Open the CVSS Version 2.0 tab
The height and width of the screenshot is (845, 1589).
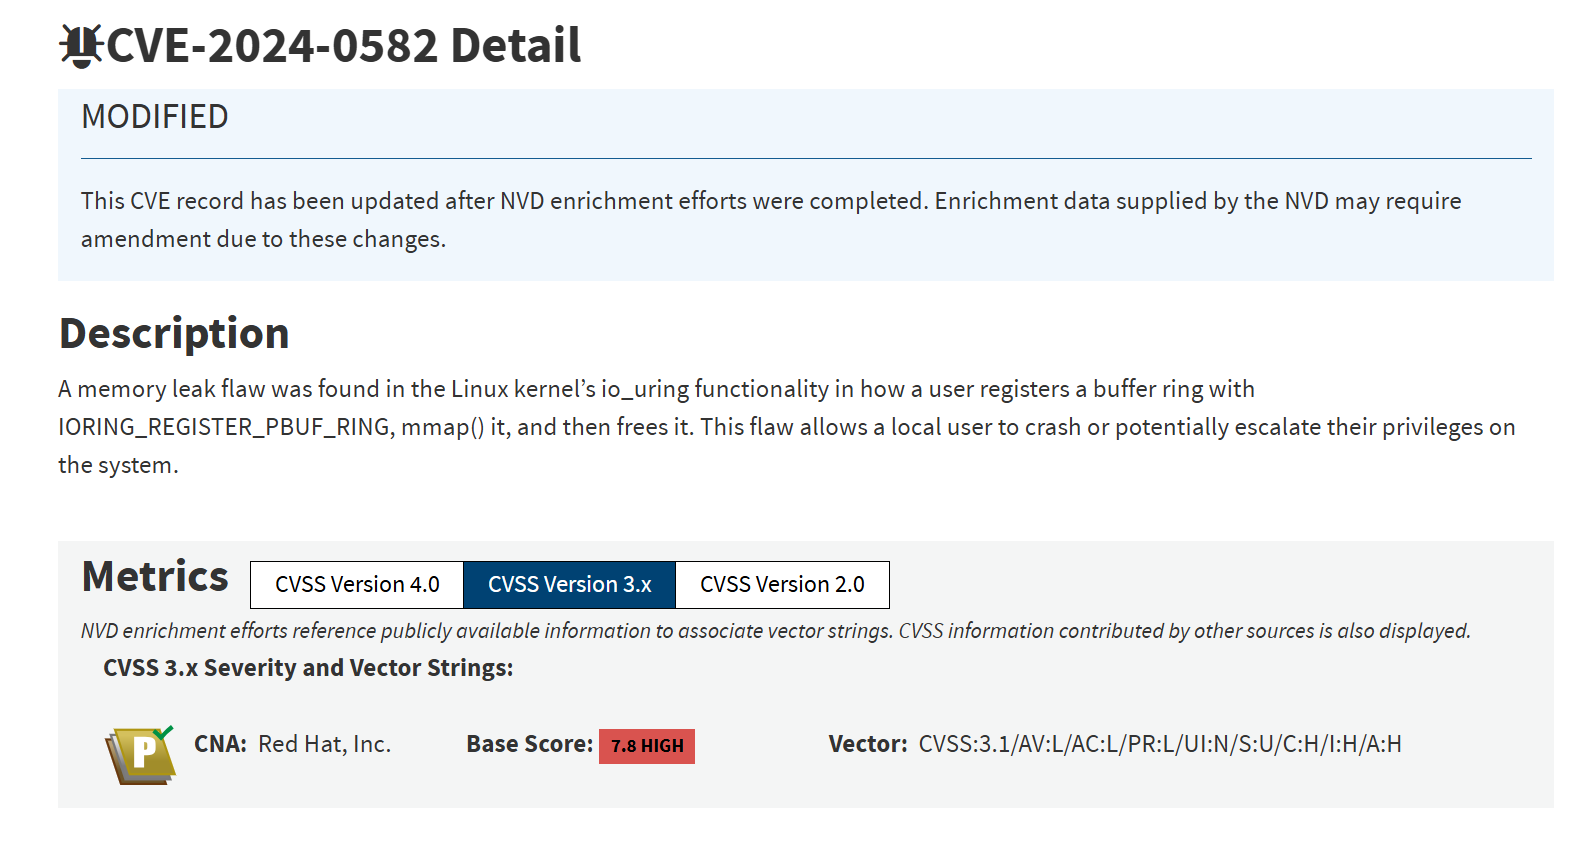(x=782, y=585)
